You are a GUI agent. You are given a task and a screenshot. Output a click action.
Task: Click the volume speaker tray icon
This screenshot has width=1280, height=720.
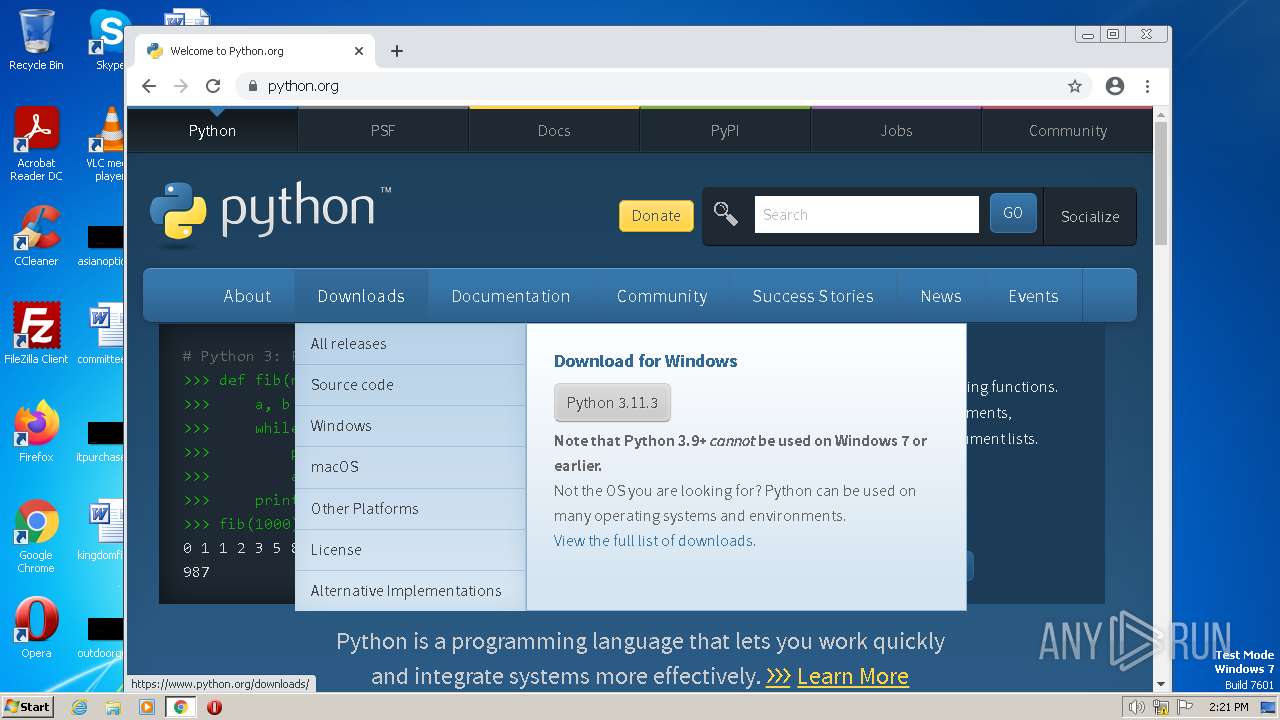(1136, 707)
